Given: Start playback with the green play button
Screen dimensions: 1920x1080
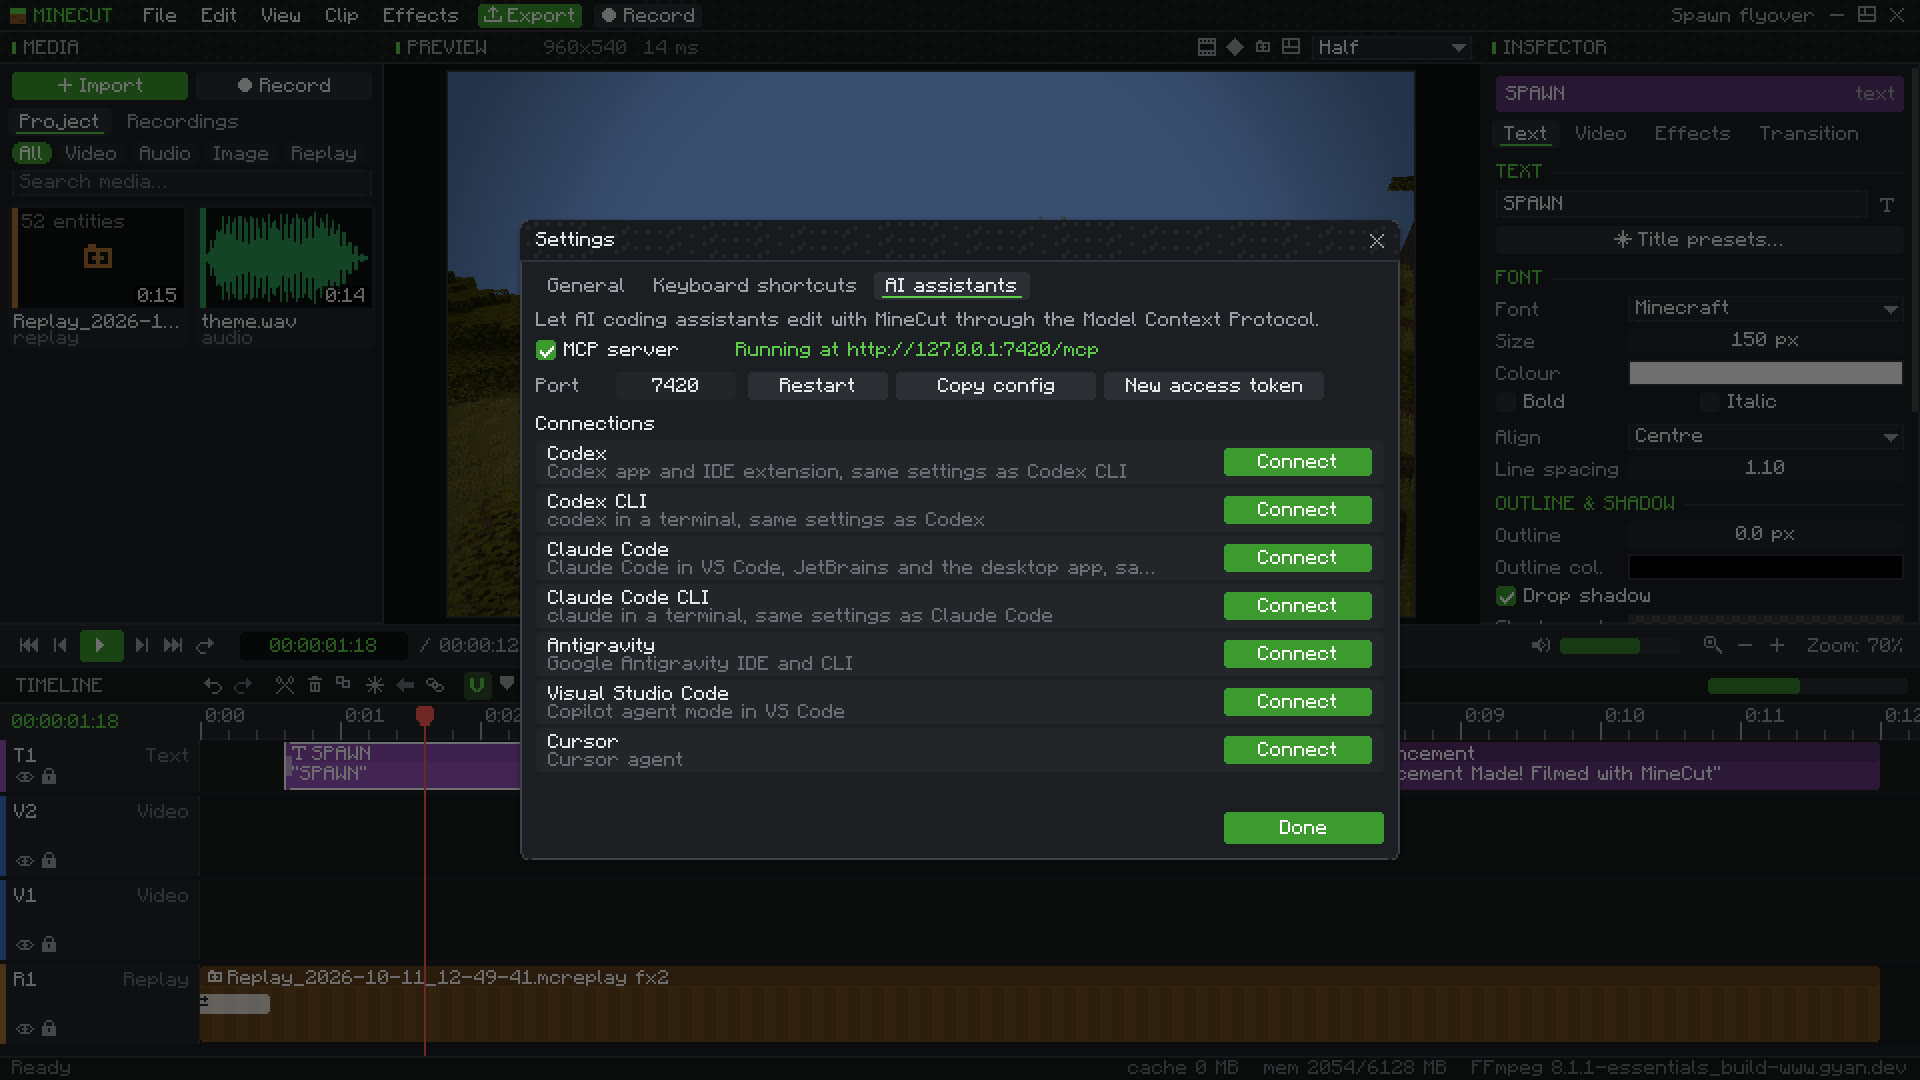Looking at the screenshot, I should [101, 646].
